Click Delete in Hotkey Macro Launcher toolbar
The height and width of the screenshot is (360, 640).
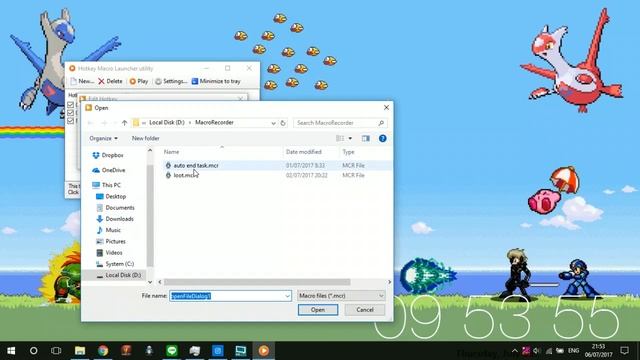(x=110, y=81)
